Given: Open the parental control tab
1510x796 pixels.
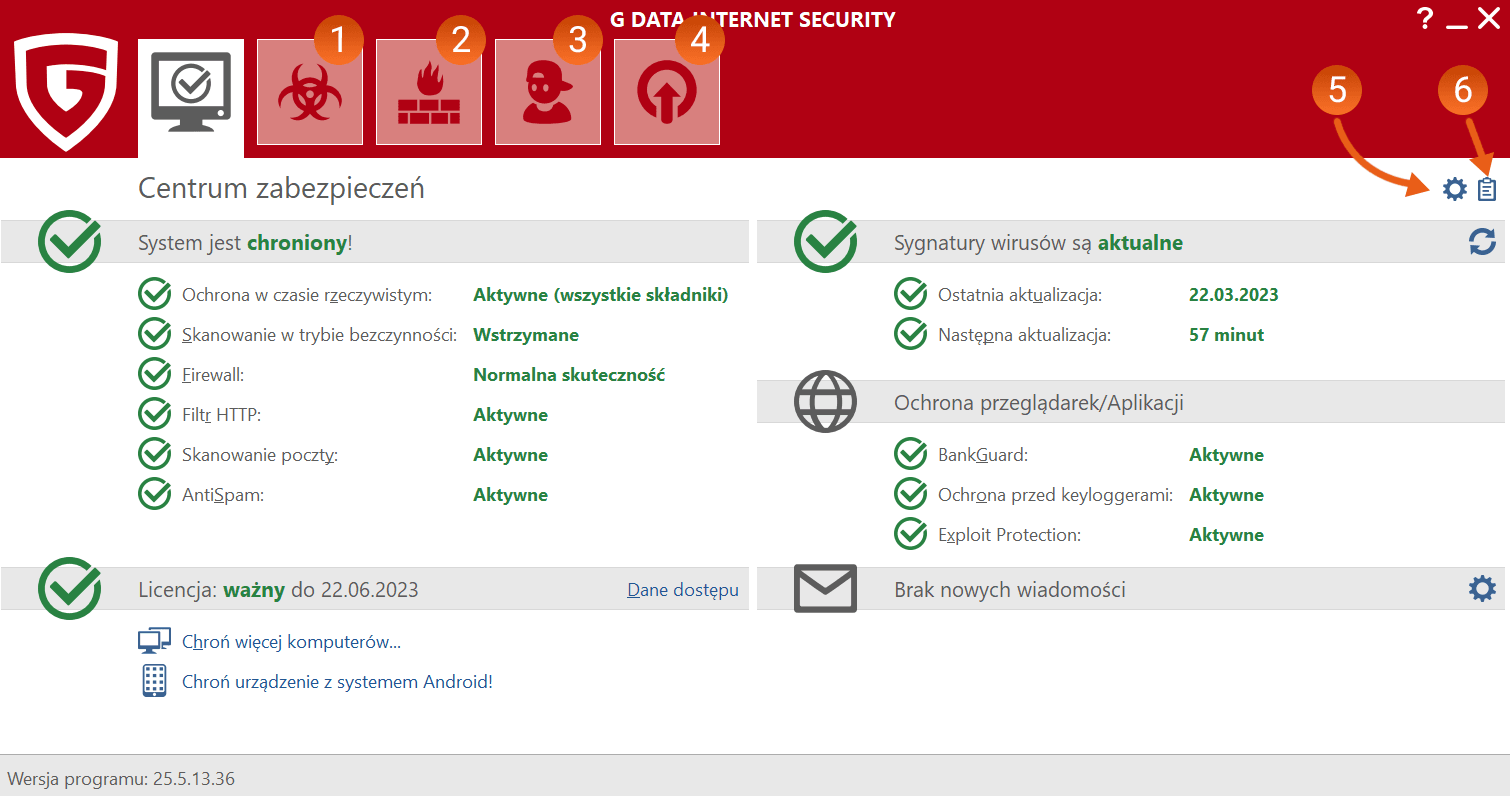Looking at the screenshot, I should [547, 93].
